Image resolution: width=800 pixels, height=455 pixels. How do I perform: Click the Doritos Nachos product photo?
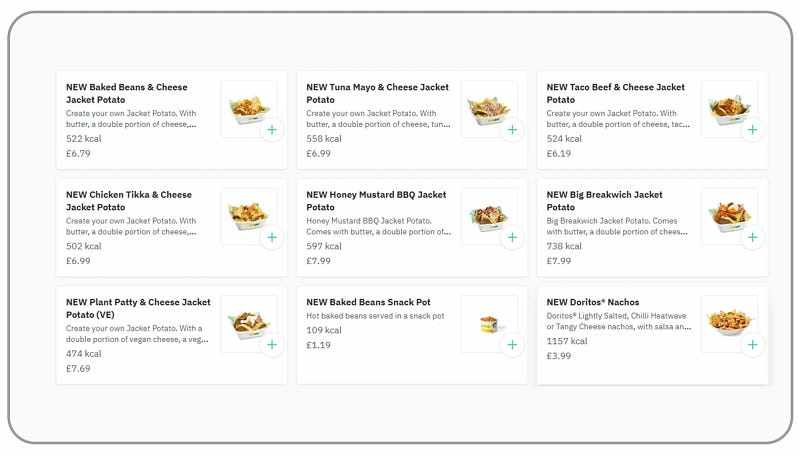(728, 321)
